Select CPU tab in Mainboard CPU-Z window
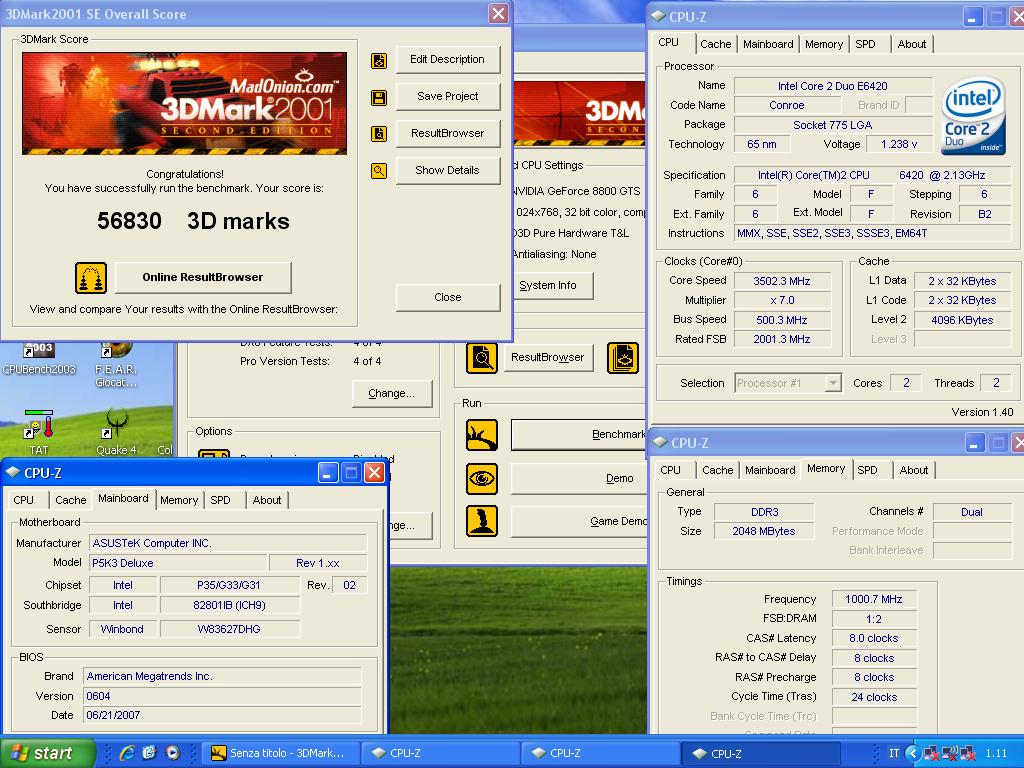The width and height of the screenshot is (1024, 768). coord(24,500)
